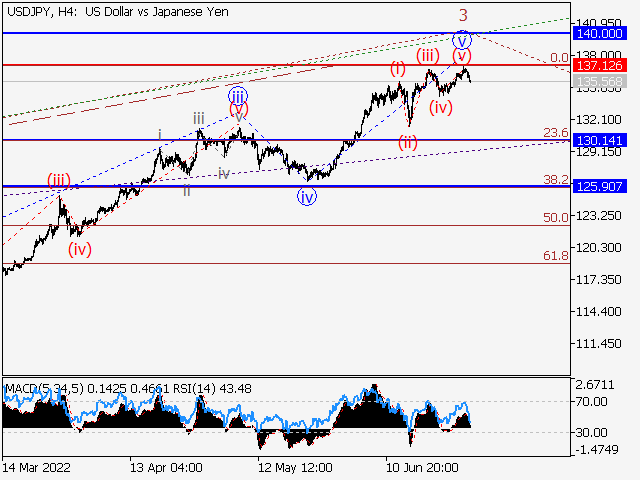Click the 114.400 price axis label
Image resolution: width=640 pixels, height=480 pixels.
(598, 311)
